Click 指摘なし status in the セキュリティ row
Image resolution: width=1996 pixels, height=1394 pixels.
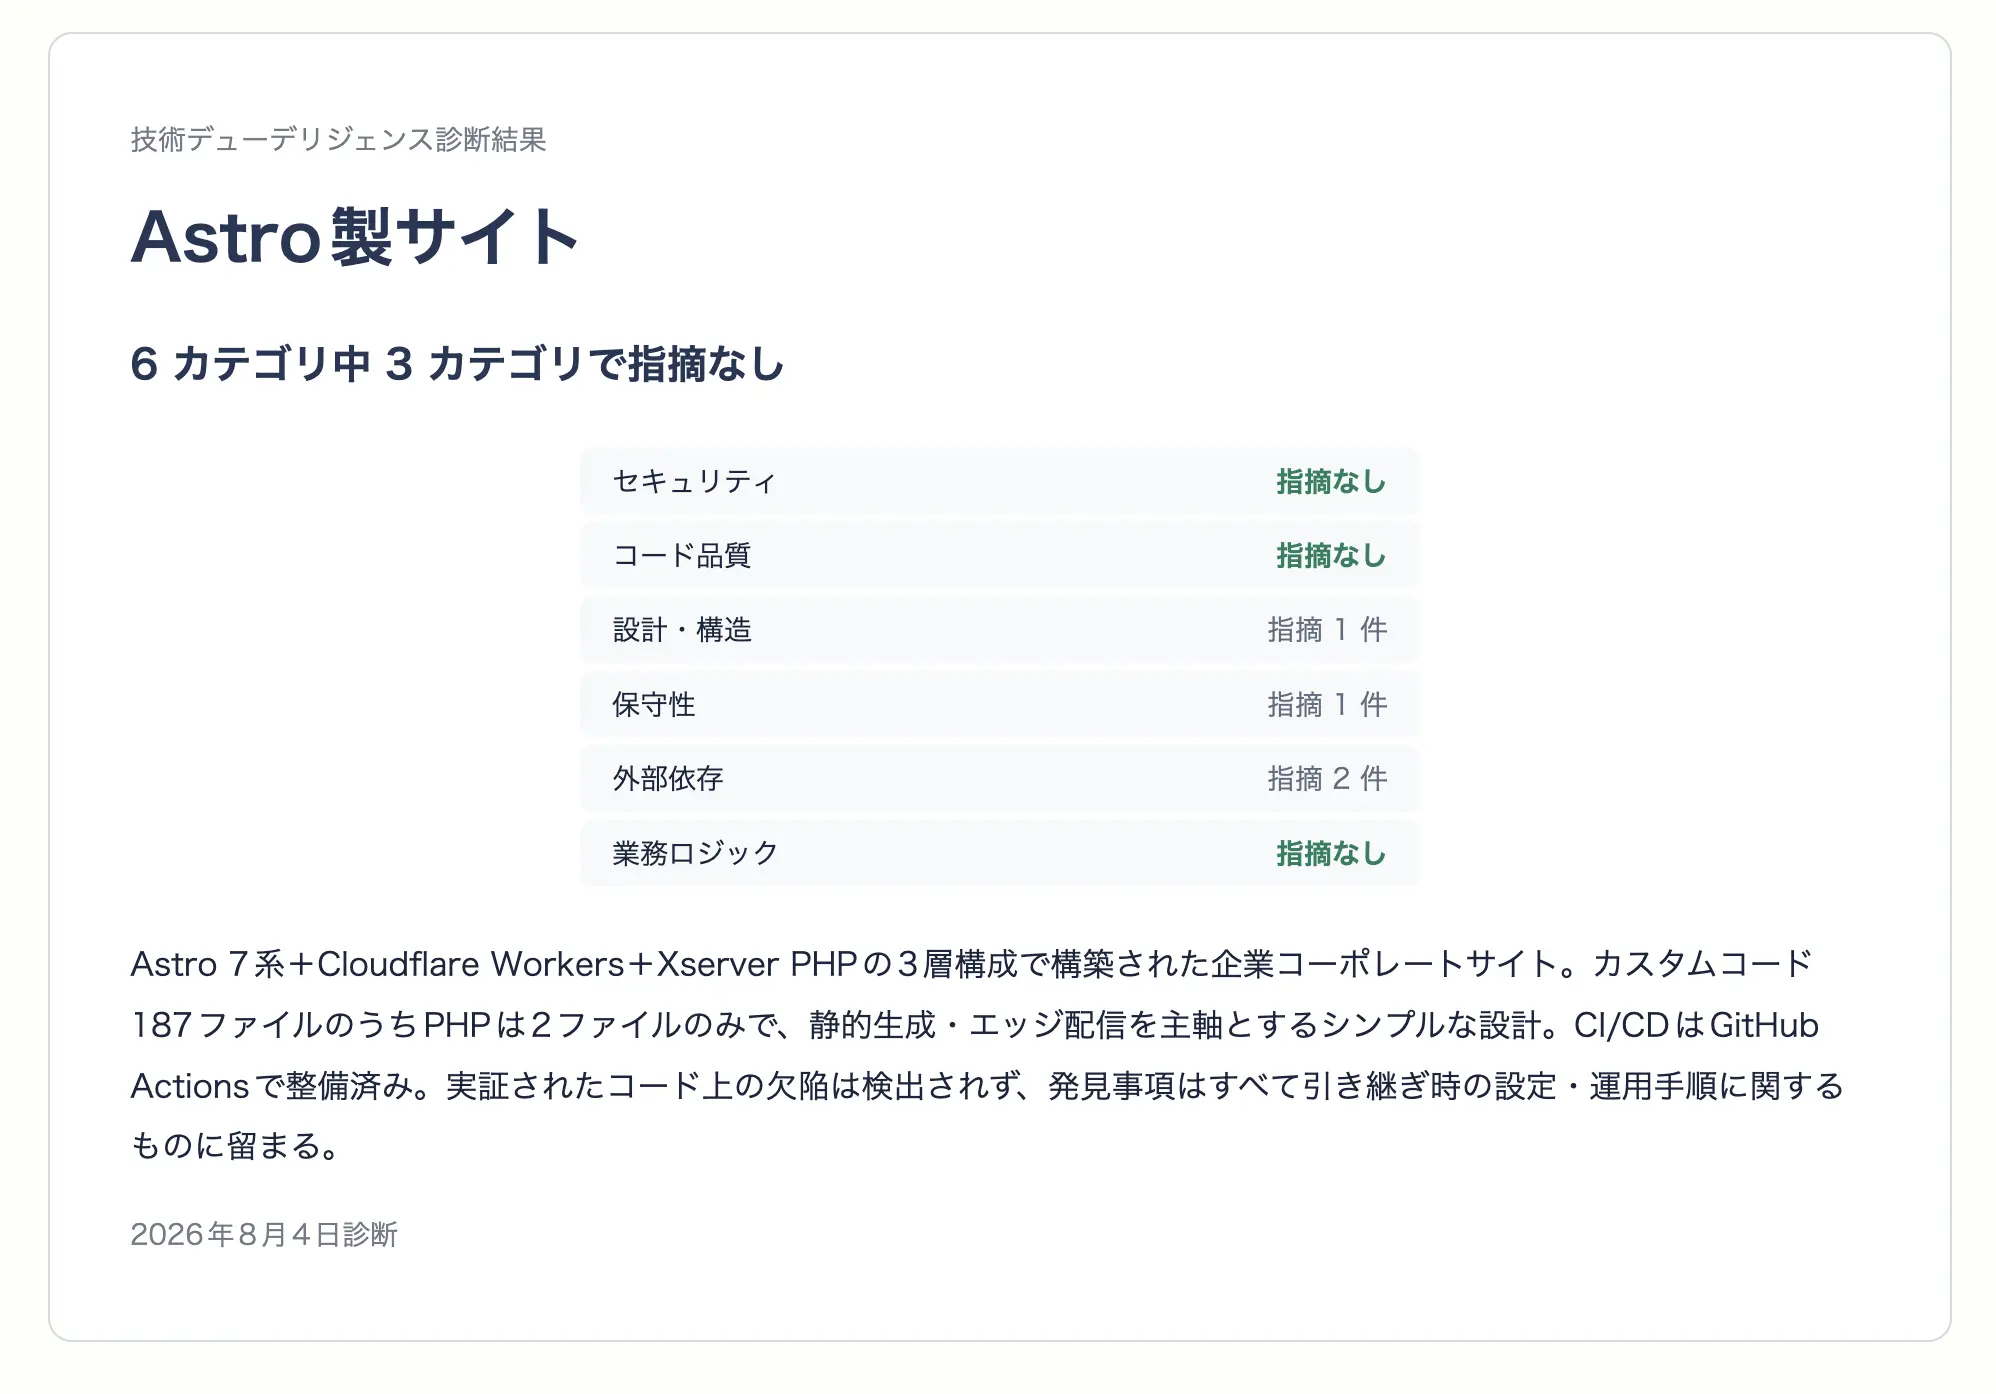pyautogui.click(x=1331, y=482)
